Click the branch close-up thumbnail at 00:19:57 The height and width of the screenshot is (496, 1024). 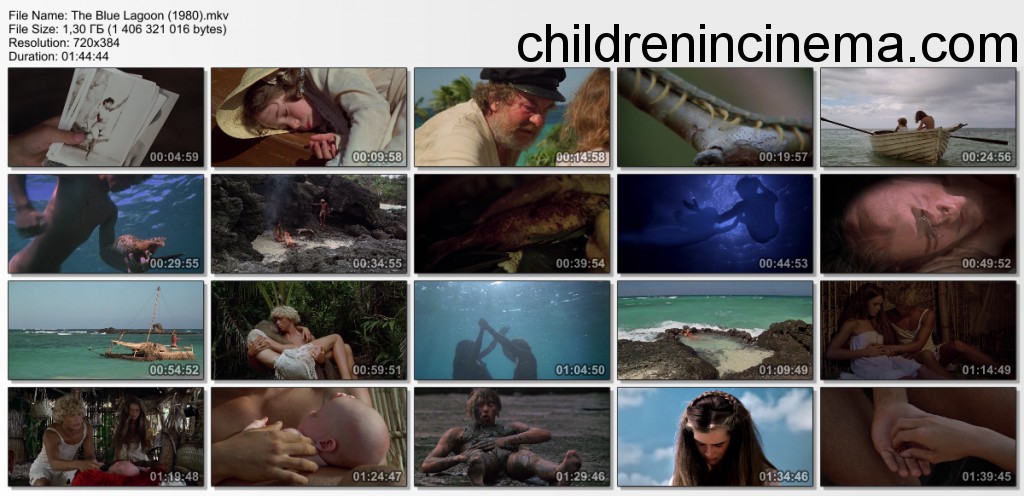(715, 117)
